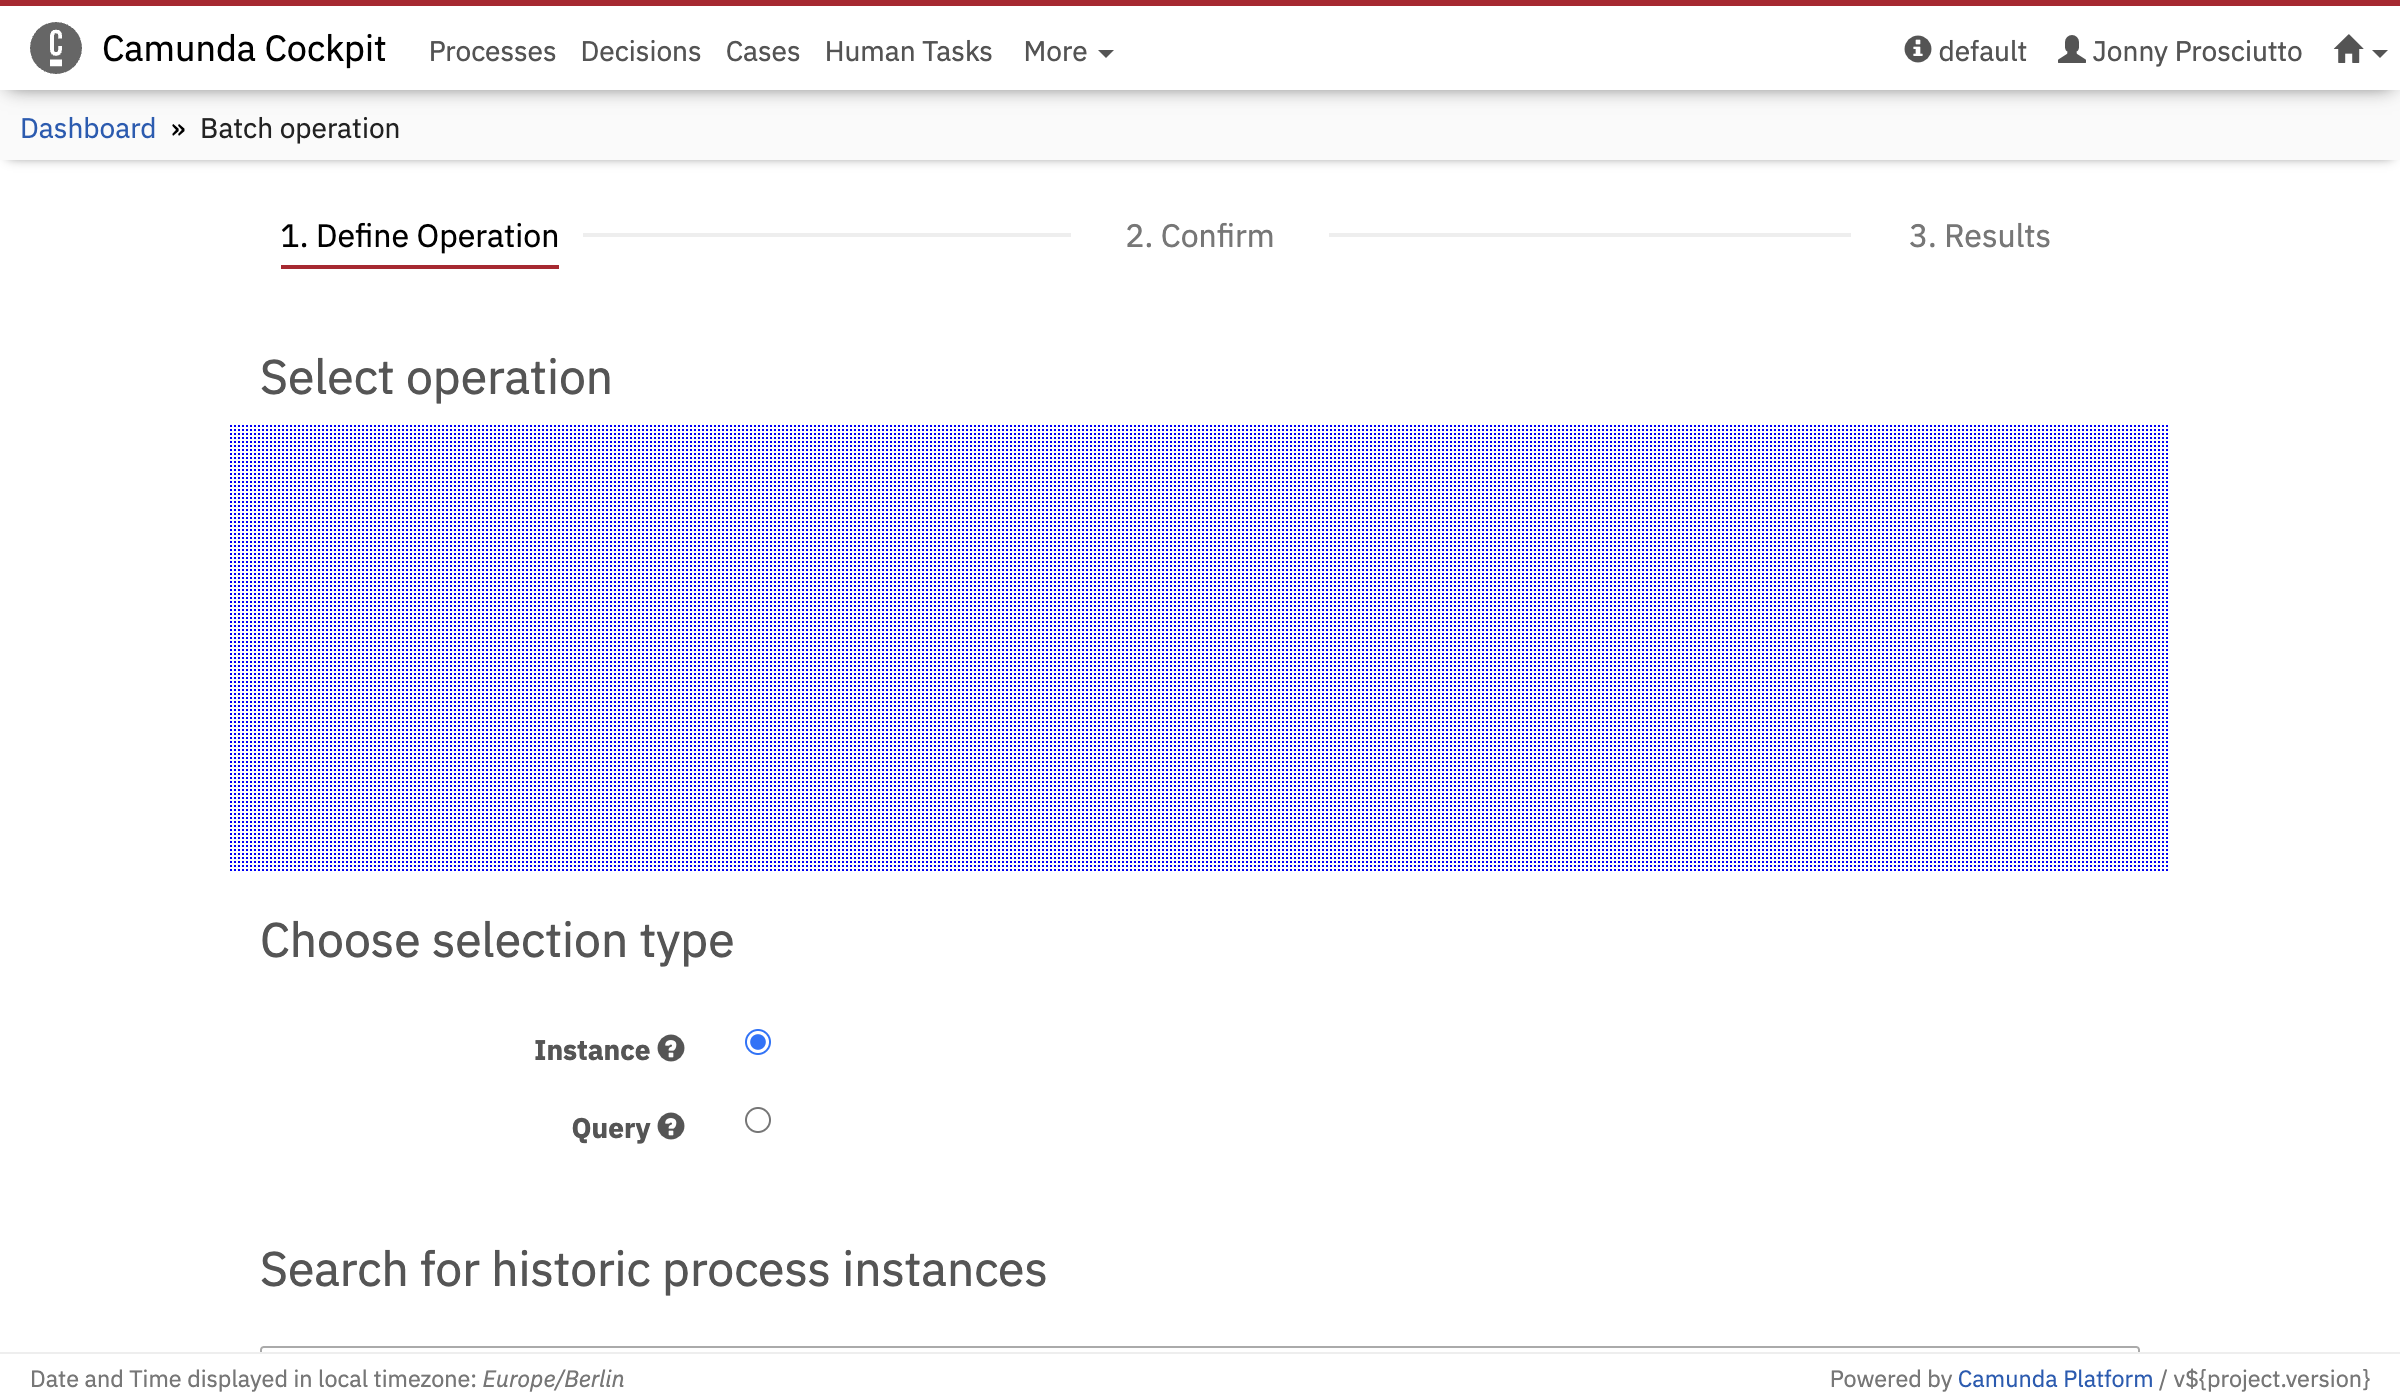Screen dimensions: 2400x1400
Task: Click the historic process instances search field
Action: [1200, 1350]
